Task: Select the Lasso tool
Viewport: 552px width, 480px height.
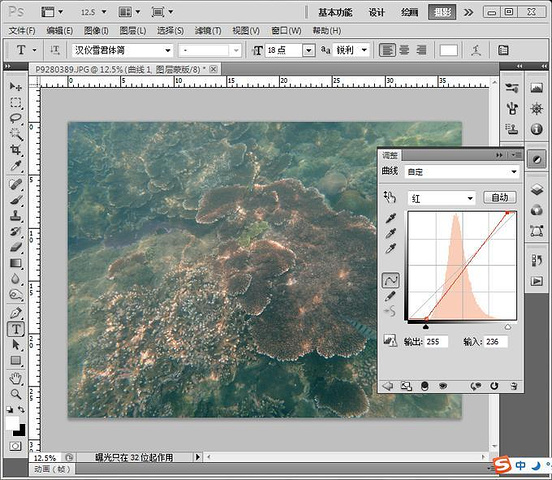Action: [x=15, y=118]
